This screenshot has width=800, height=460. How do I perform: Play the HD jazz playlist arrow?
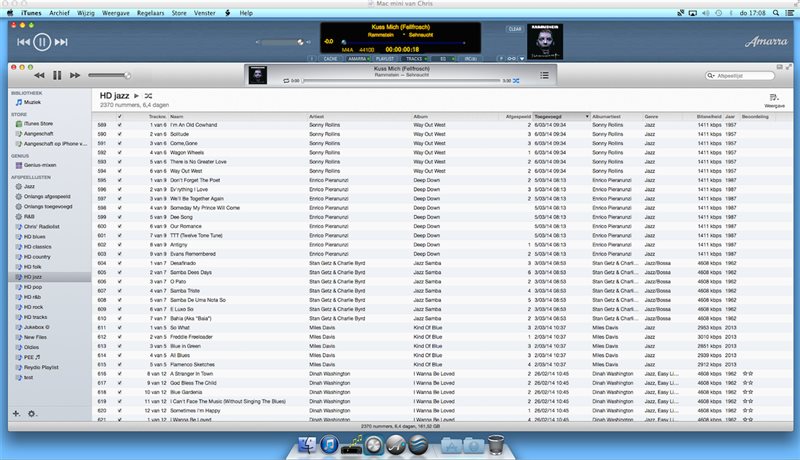[137, 95]
